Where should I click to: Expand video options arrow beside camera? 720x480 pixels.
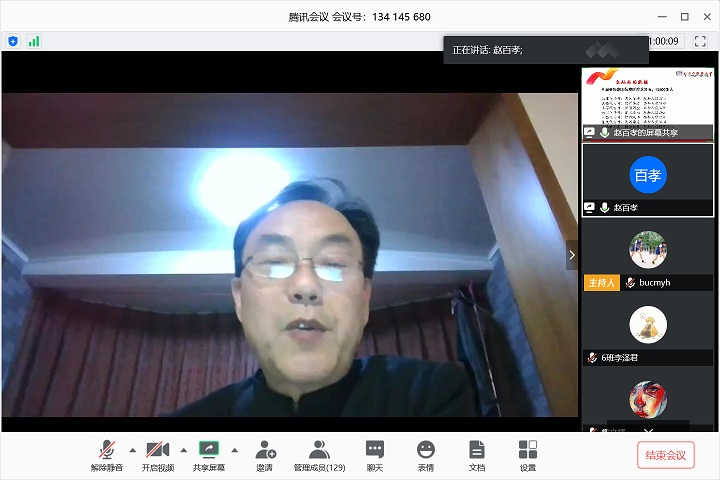[x=183, y=449]
